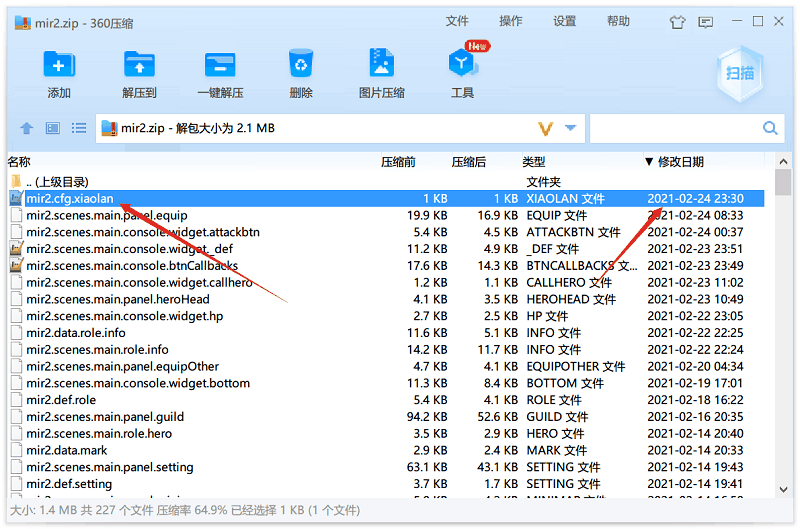The image size is (800, 529).
Task: Sort by 压缩后 column header
Action: (x=468, y=162)
